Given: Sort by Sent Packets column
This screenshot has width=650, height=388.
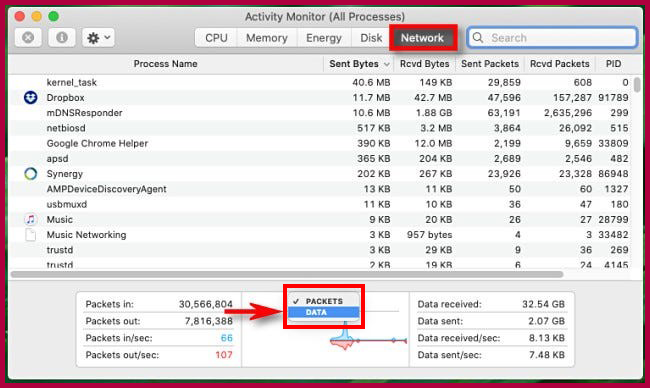Looking at the screenshot, I should (490, 64).
